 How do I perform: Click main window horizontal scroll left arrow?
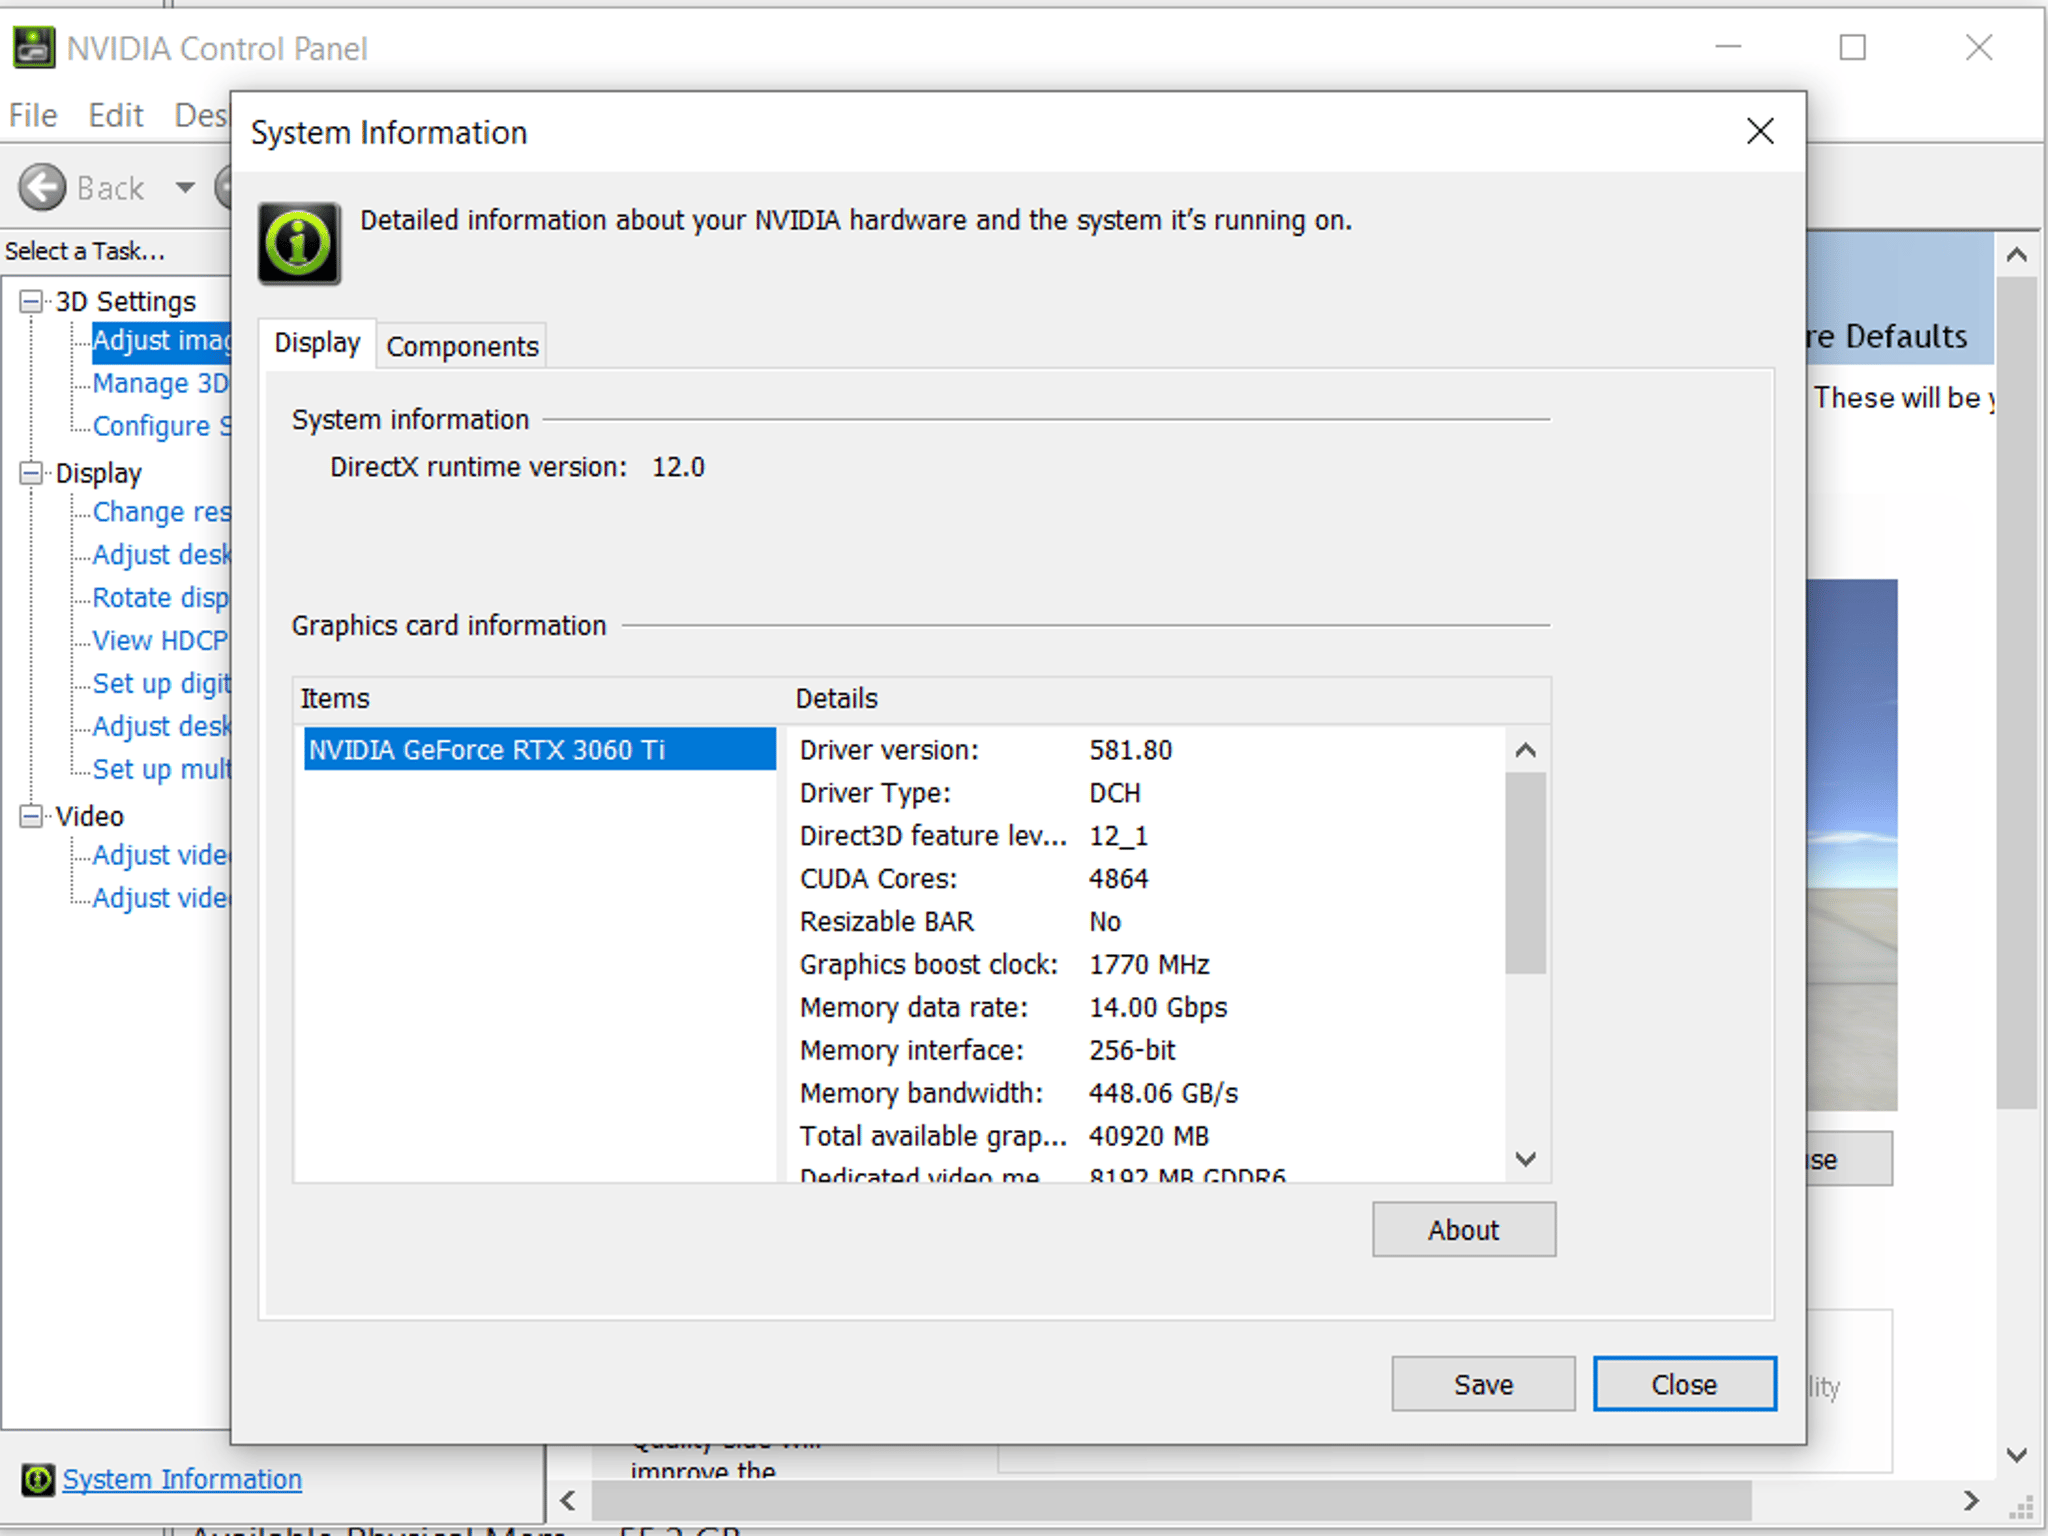568,1500
